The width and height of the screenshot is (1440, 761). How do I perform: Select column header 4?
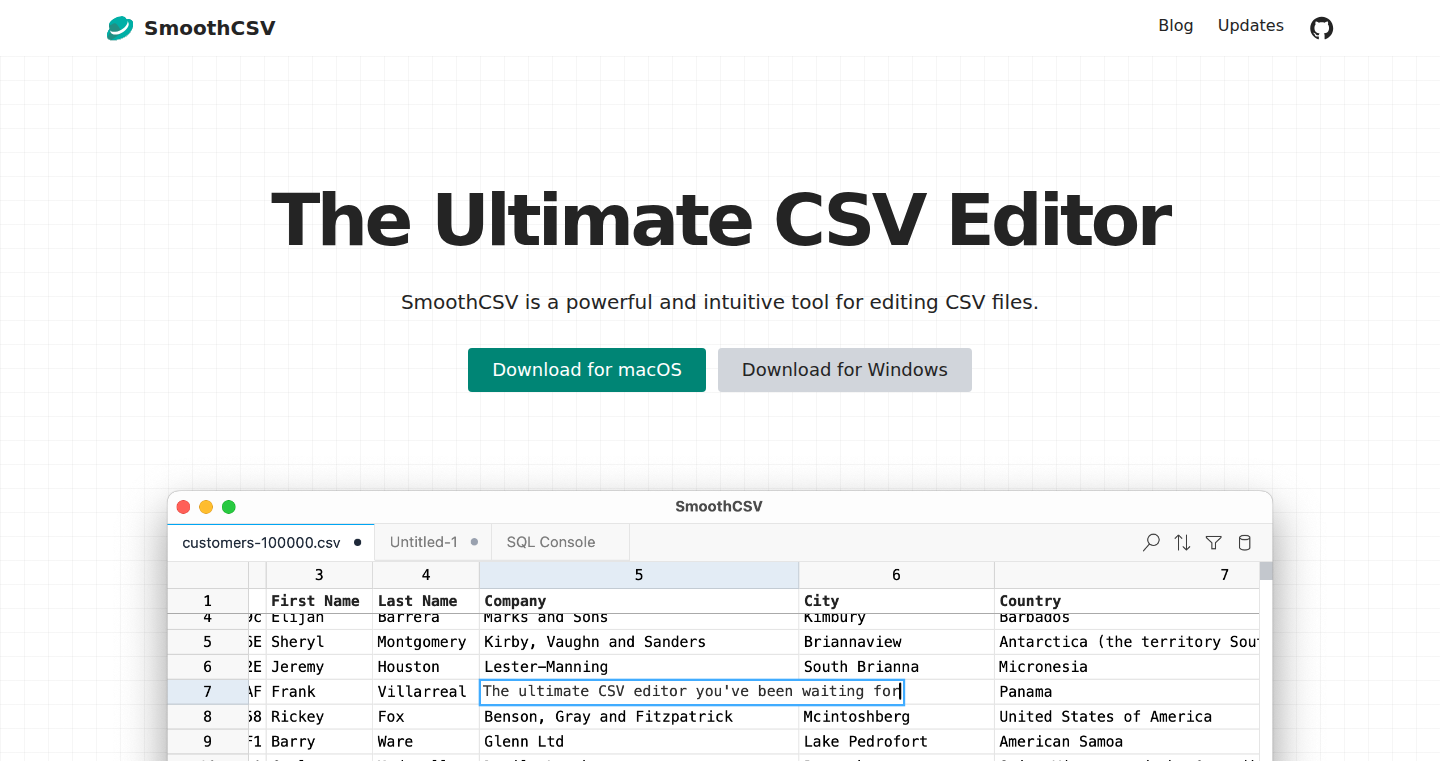[426, 575]
